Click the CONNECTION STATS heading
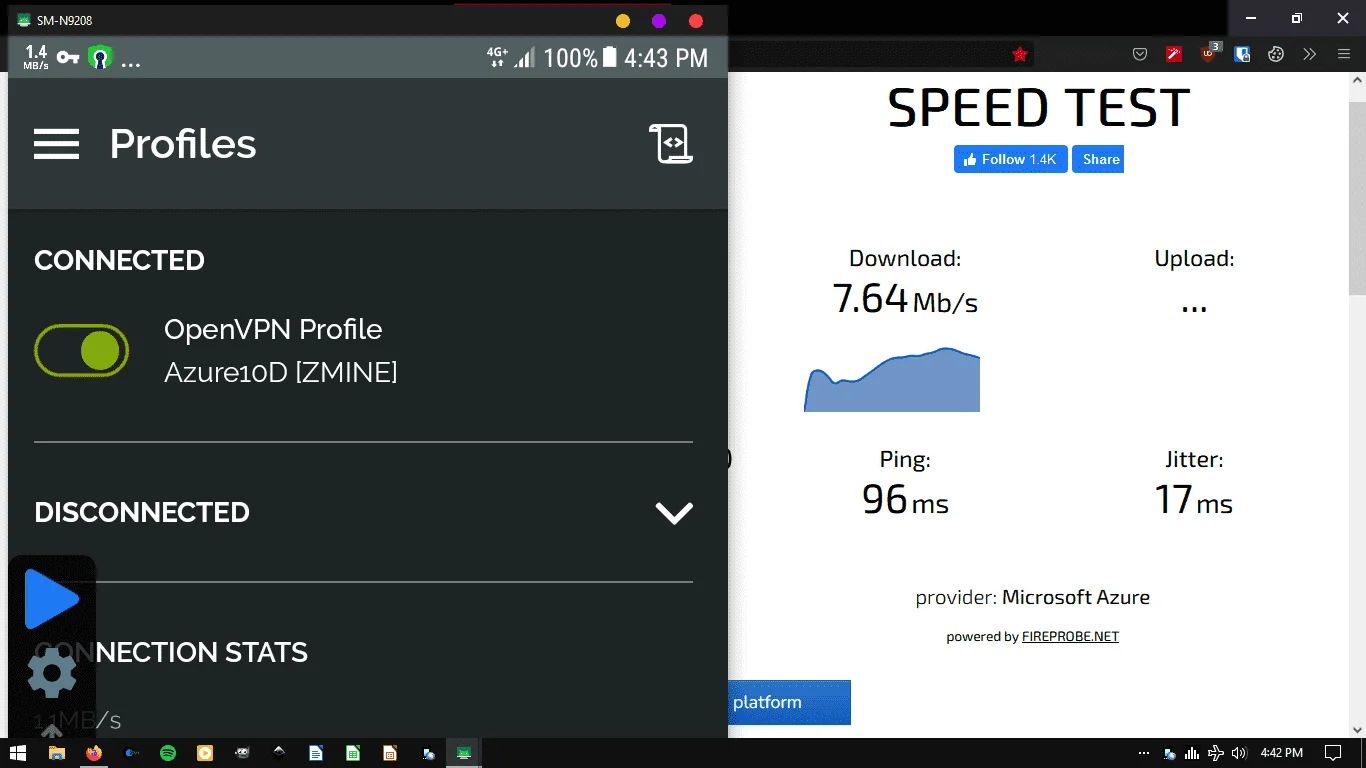The height and width of the screenshot is (768, 1366). 171,653
